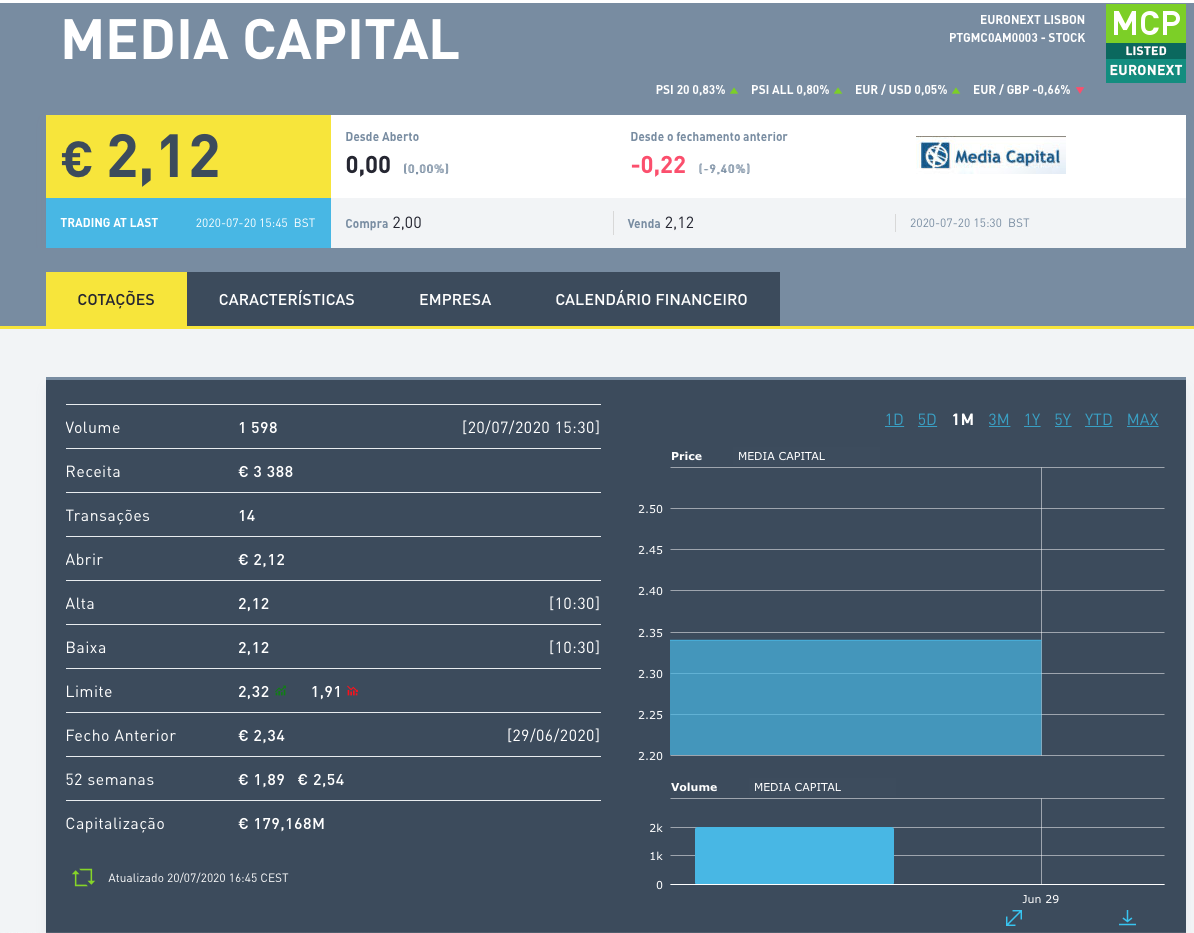The height and width of the screenshot is (933, 1194).
Task: Click the Abrir € 2,12 opening price
Action: [x=261, y=560]
